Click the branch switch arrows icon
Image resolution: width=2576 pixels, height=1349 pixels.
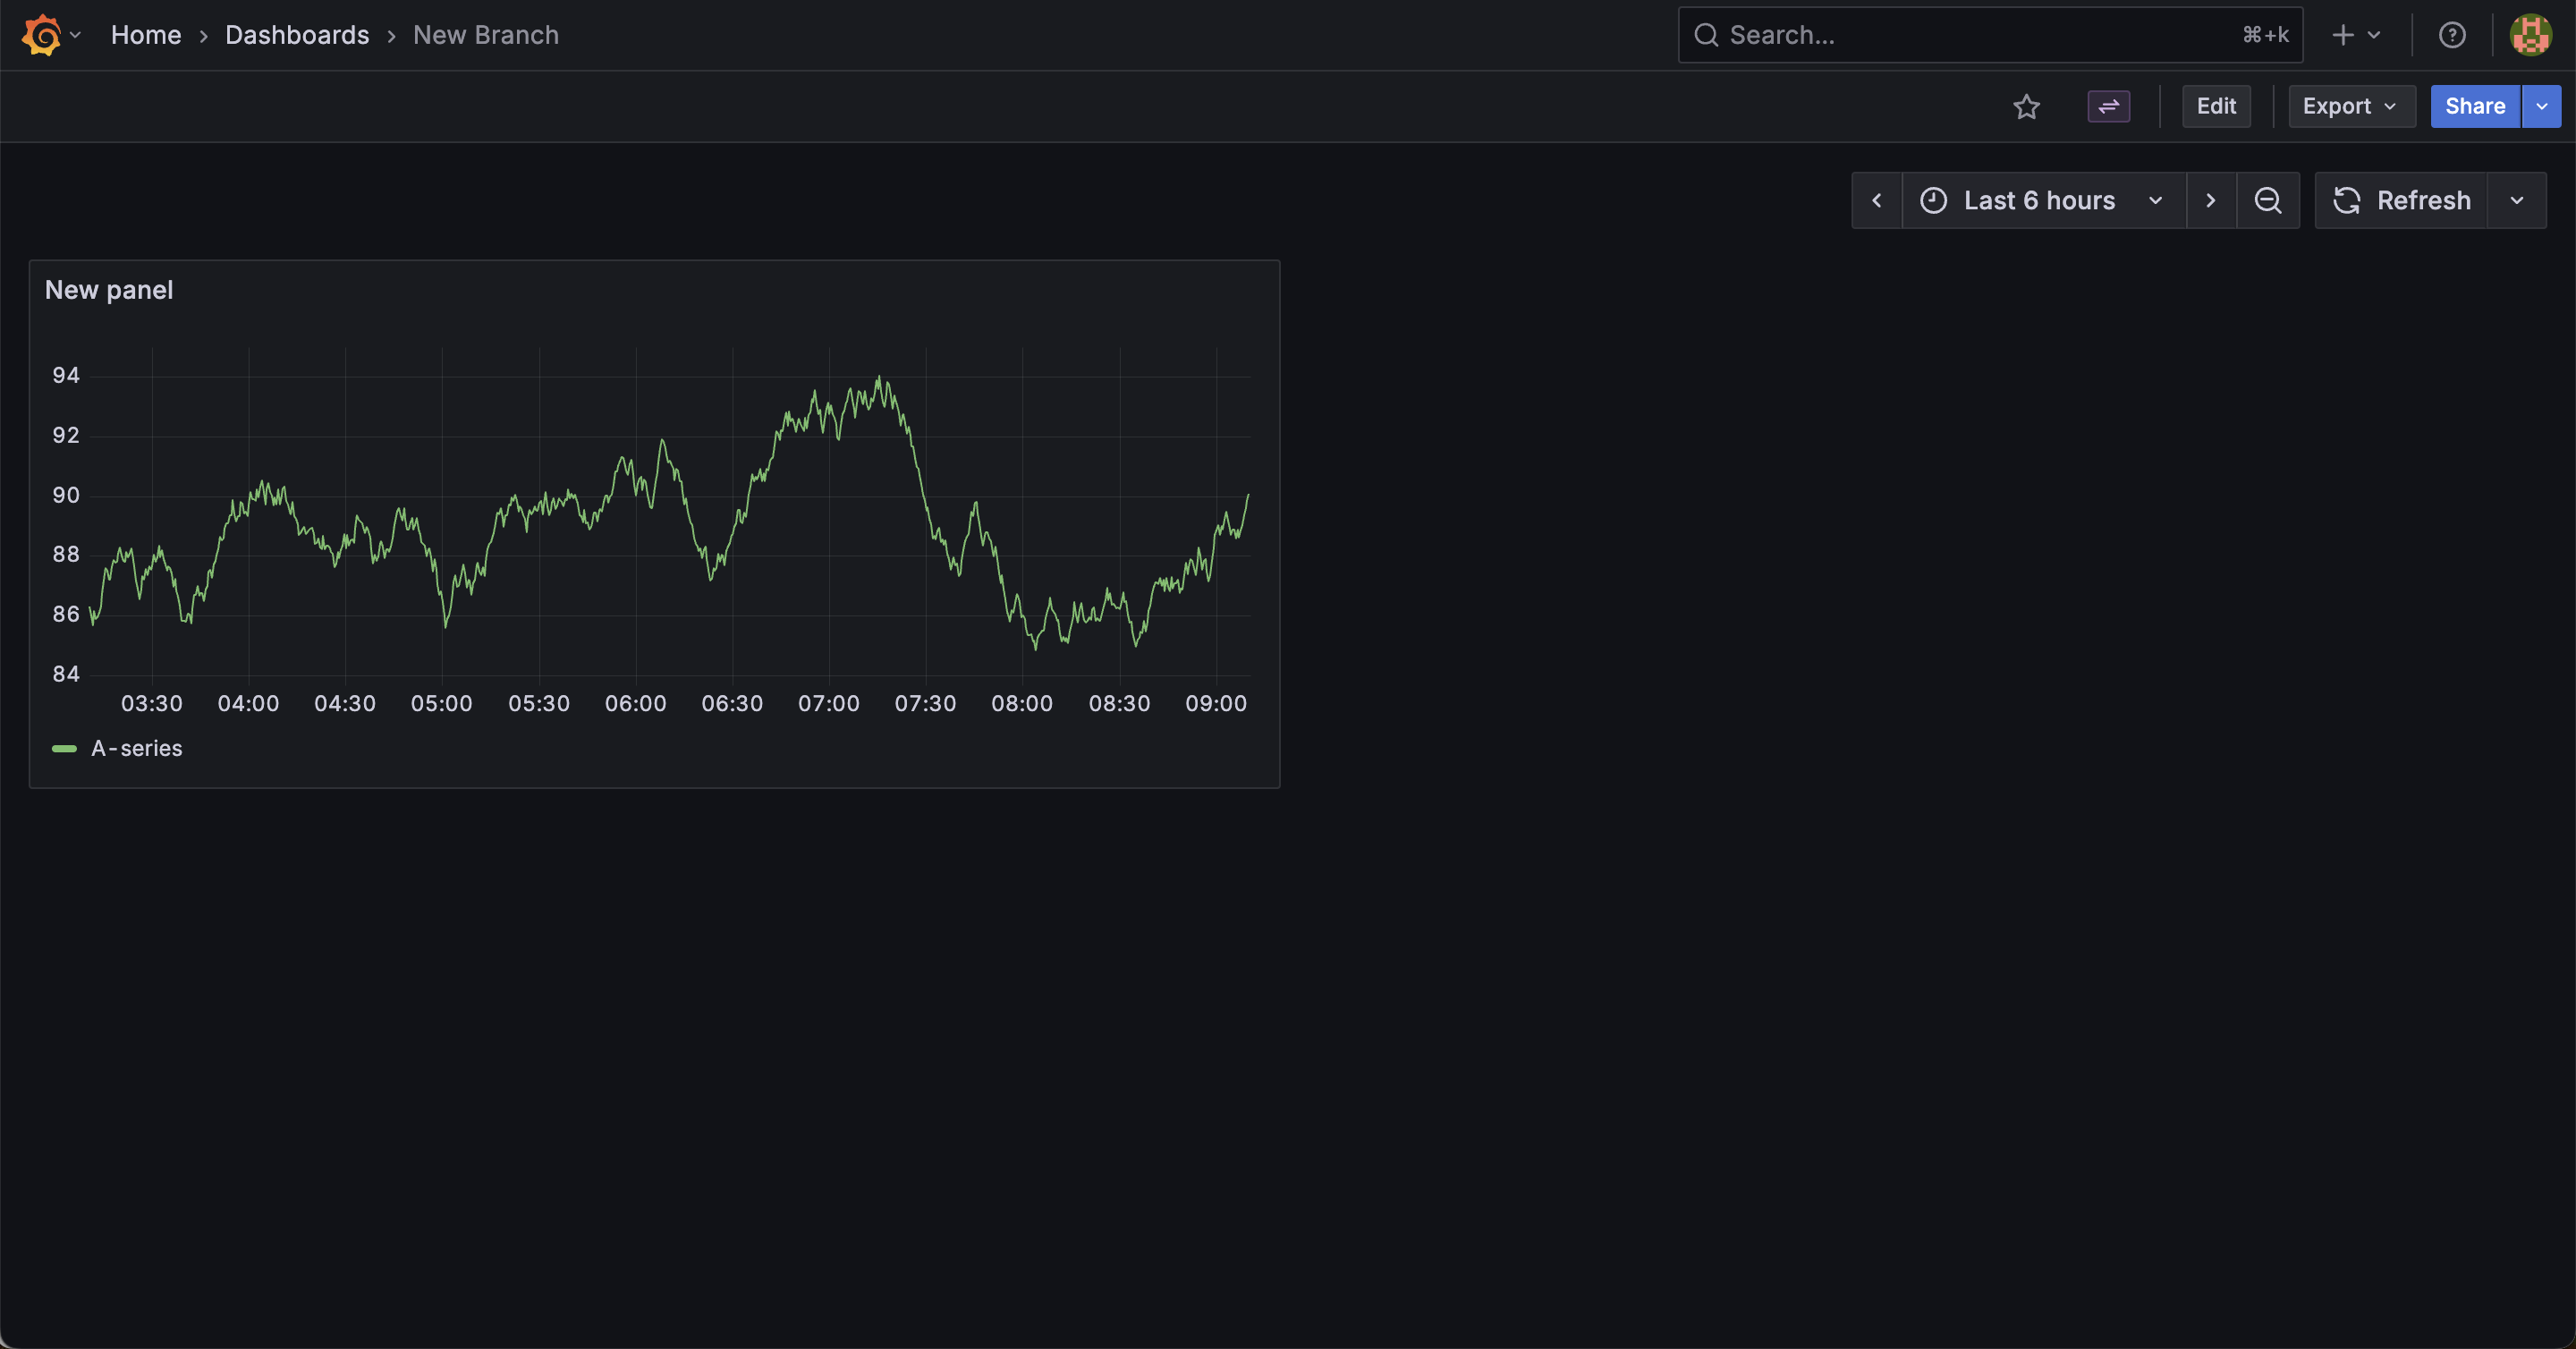[2109, 106]
